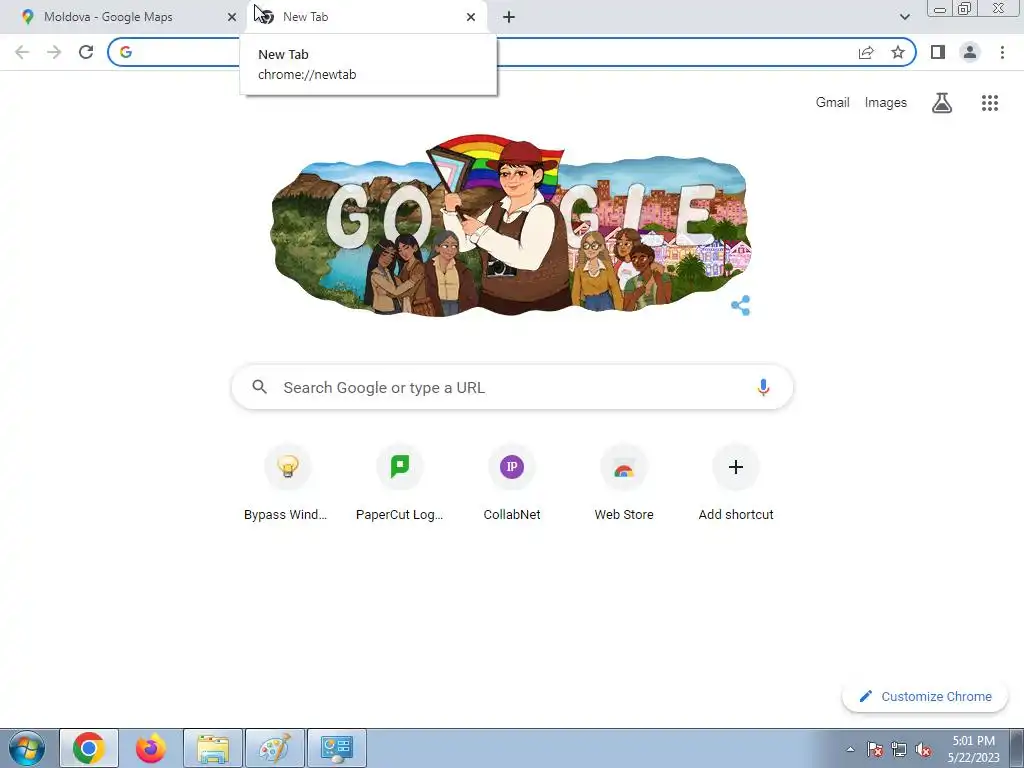The height and width of the screenshot is (768, 1024).
Task: Open the CollabNet shortcut
Action: [512, 483]
